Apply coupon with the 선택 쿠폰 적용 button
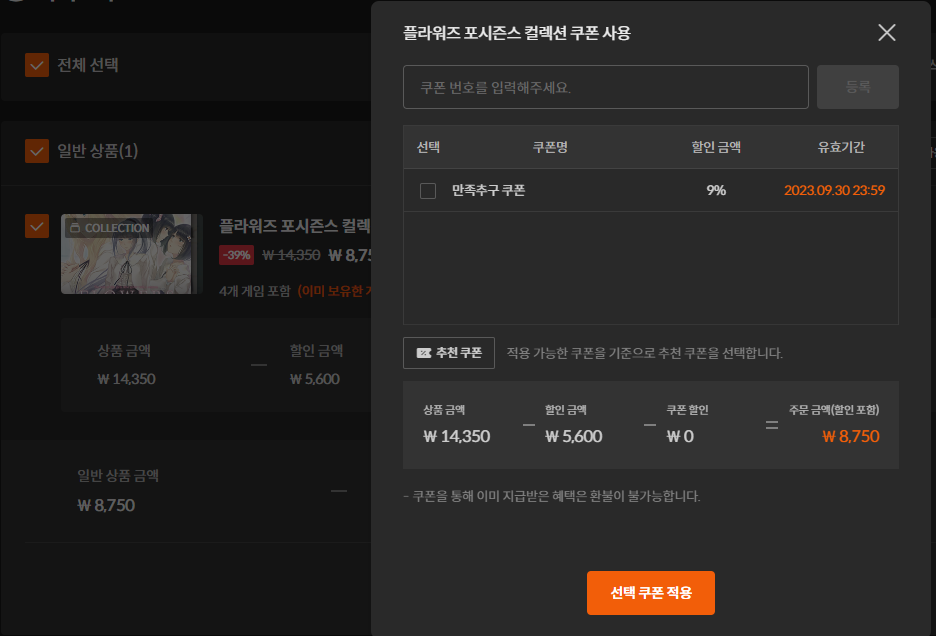Screen dimensions: 936x636 coord(651,593)
